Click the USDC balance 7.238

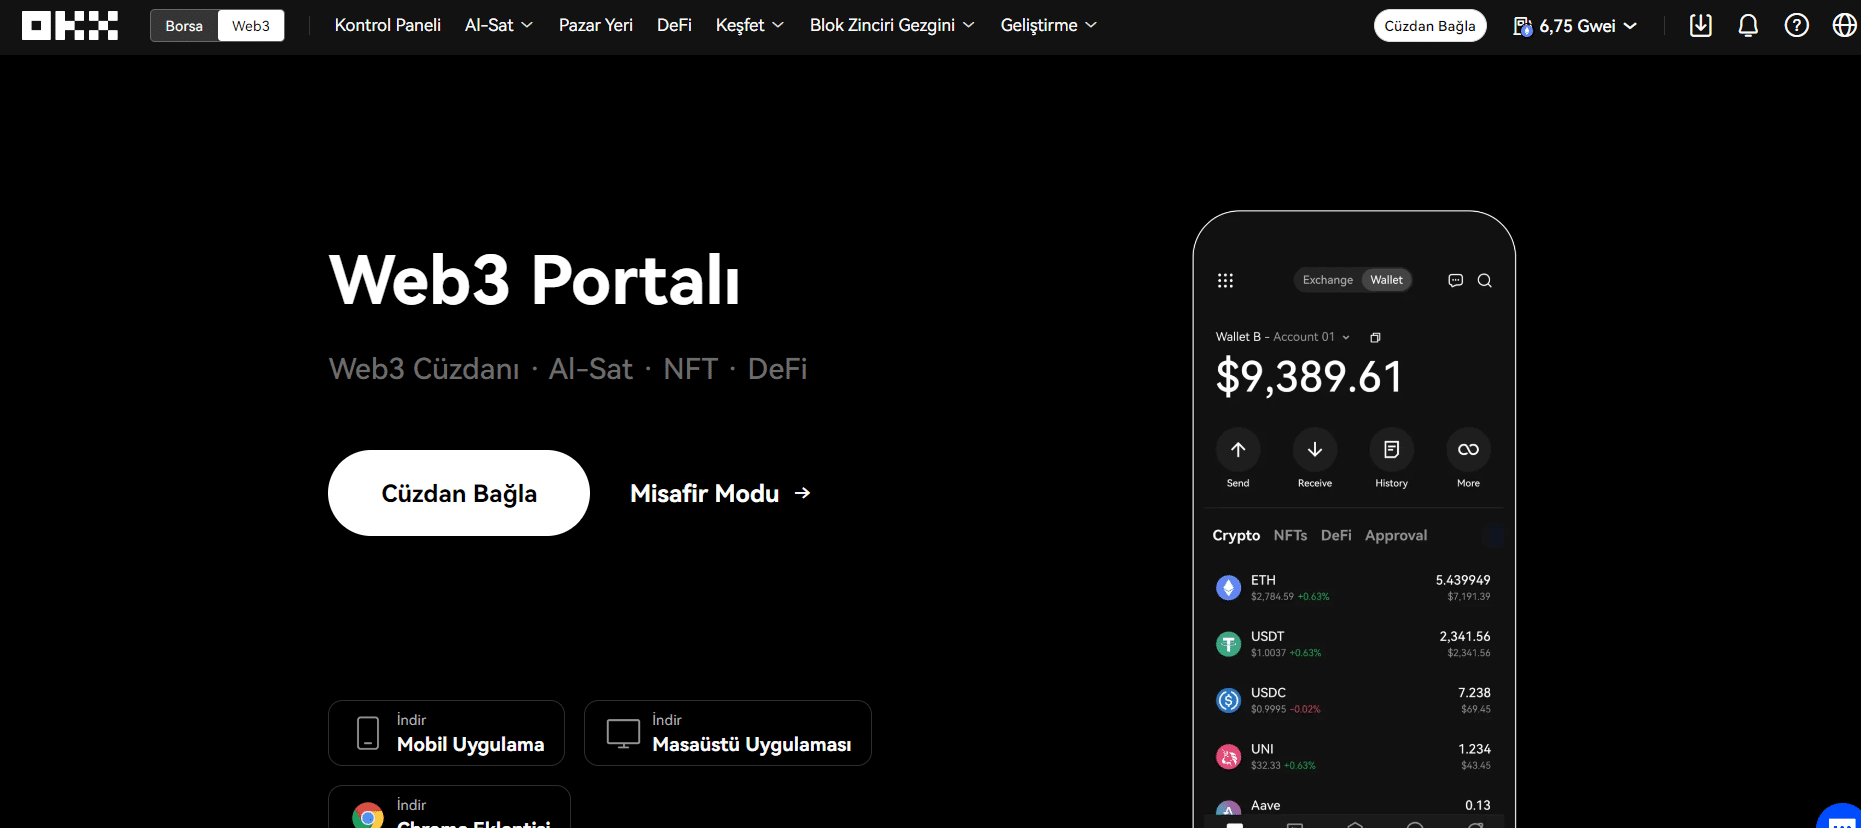1474,692
